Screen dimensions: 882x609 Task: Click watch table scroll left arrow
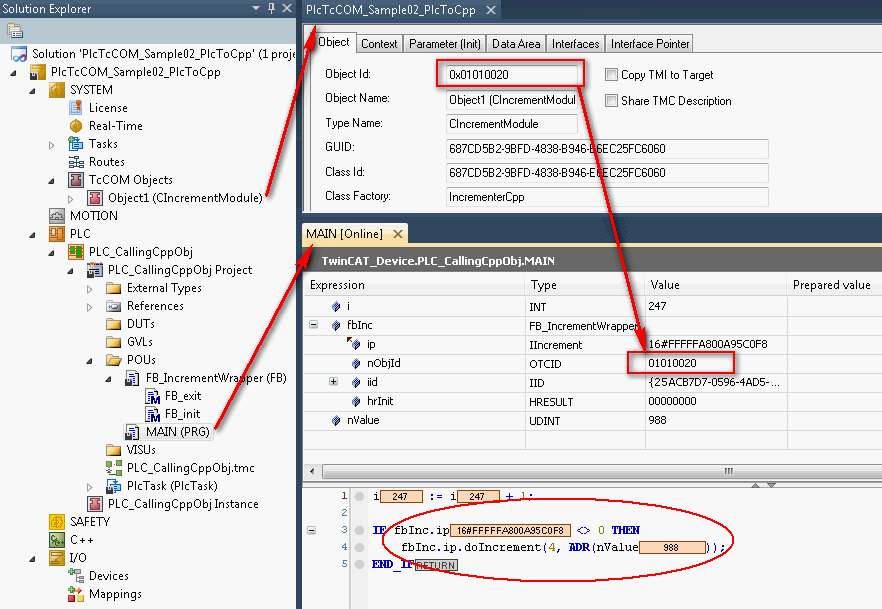tap(312, 471)
